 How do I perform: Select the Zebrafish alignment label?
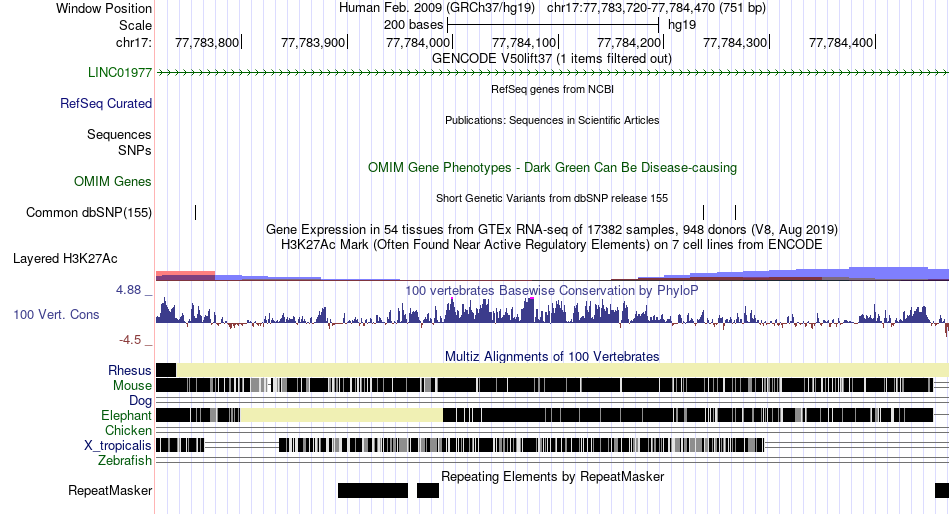tap(125, 461)
